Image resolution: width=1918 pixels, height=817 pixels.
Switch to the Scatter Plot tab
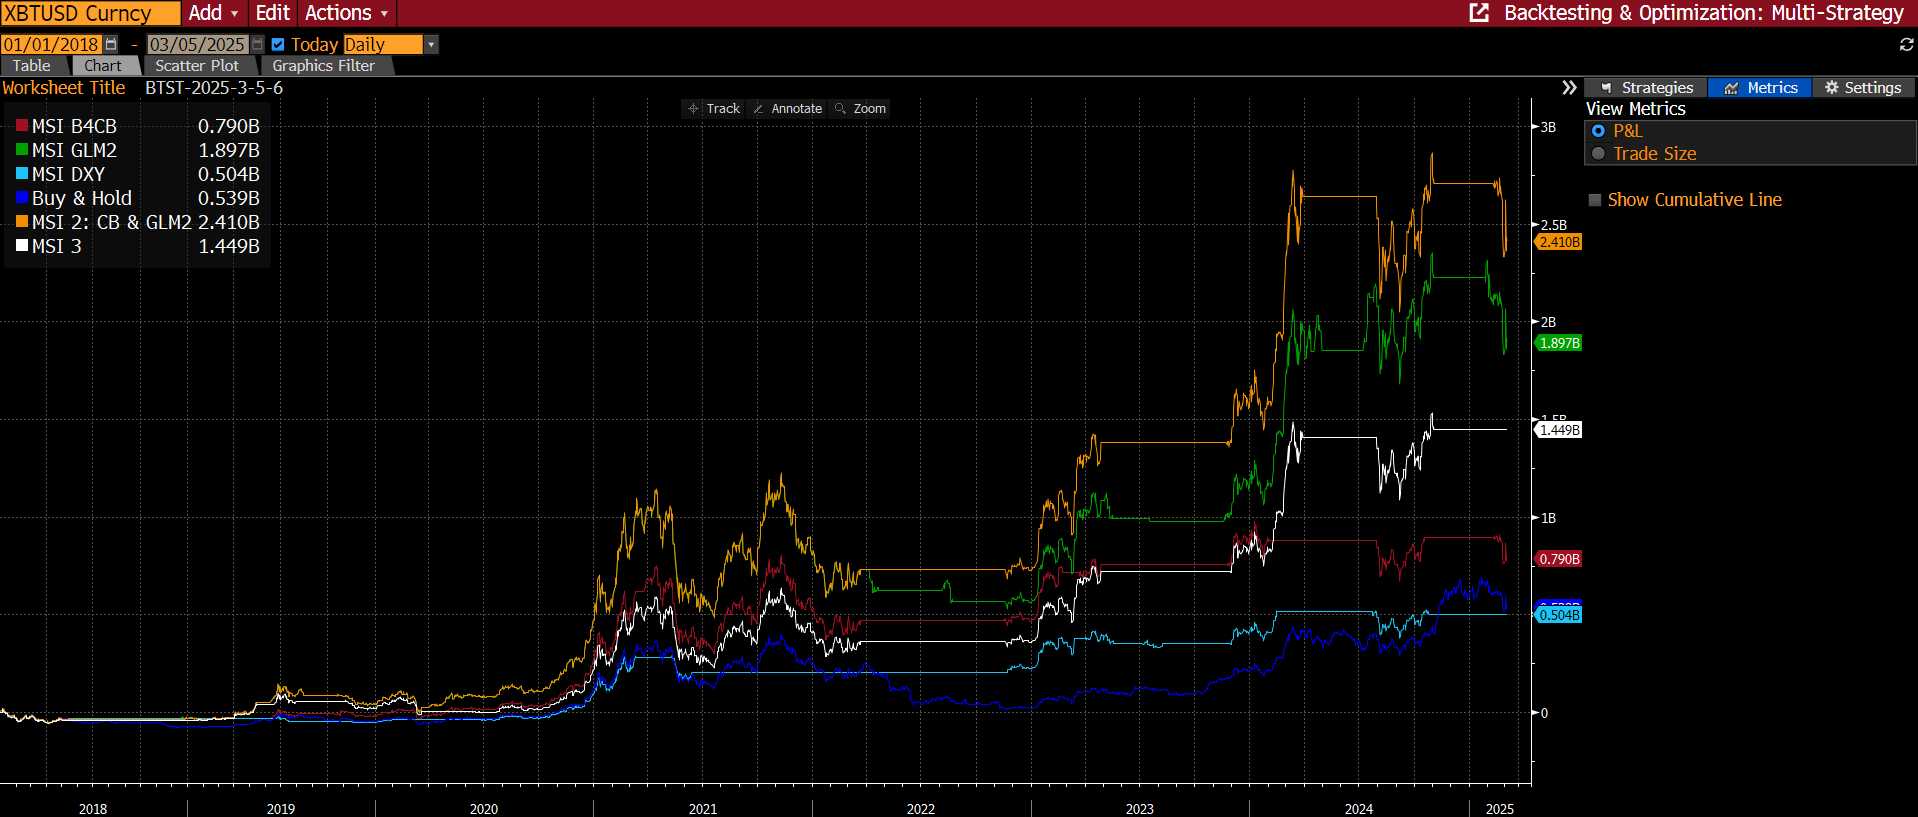pos(197,66)
